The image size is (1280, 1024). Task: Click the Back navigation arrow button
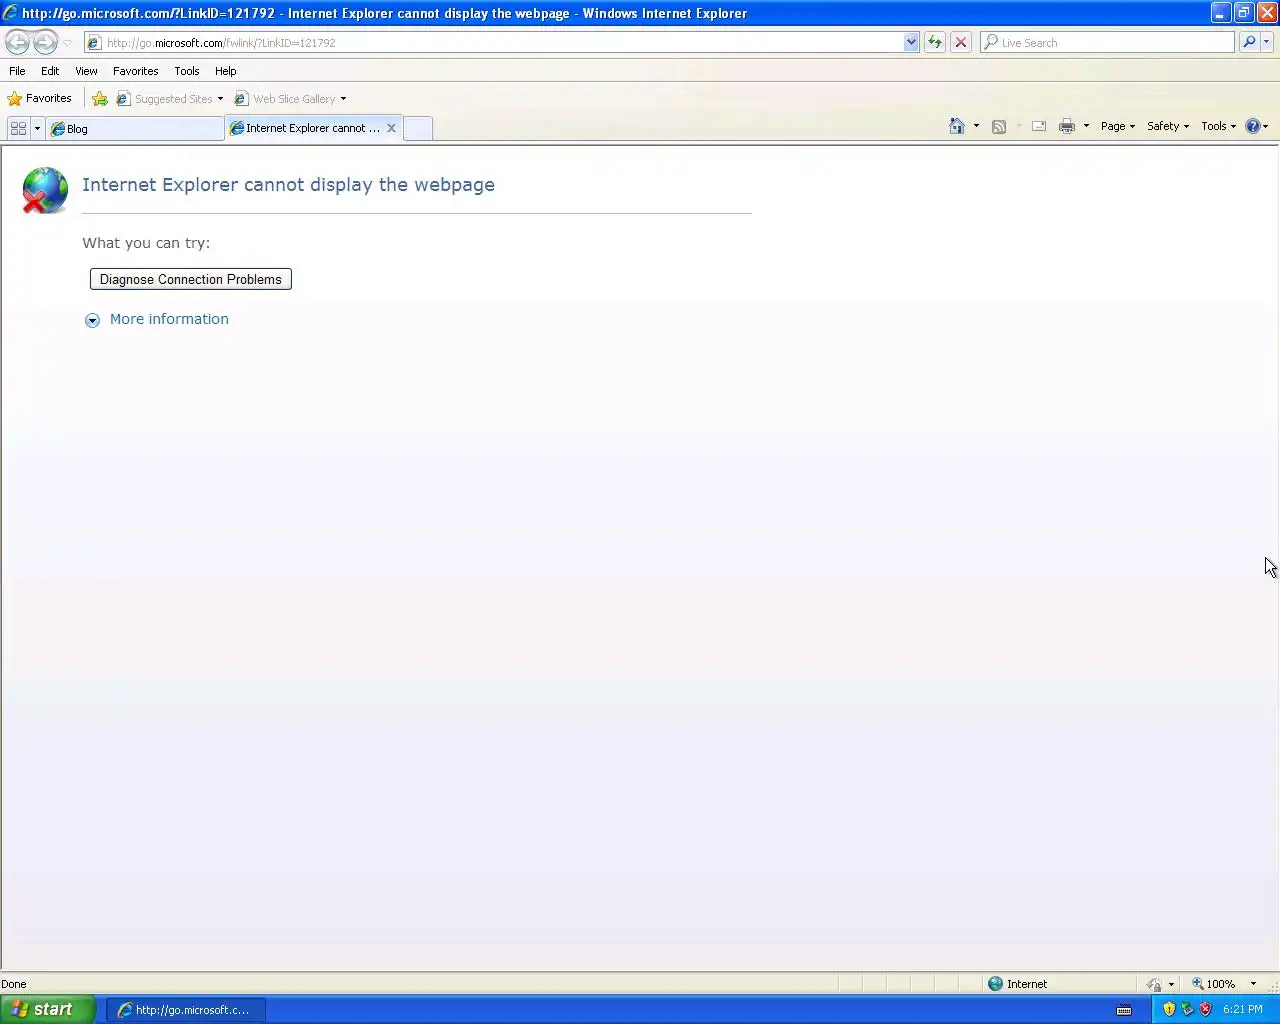[x=17, y=42]
